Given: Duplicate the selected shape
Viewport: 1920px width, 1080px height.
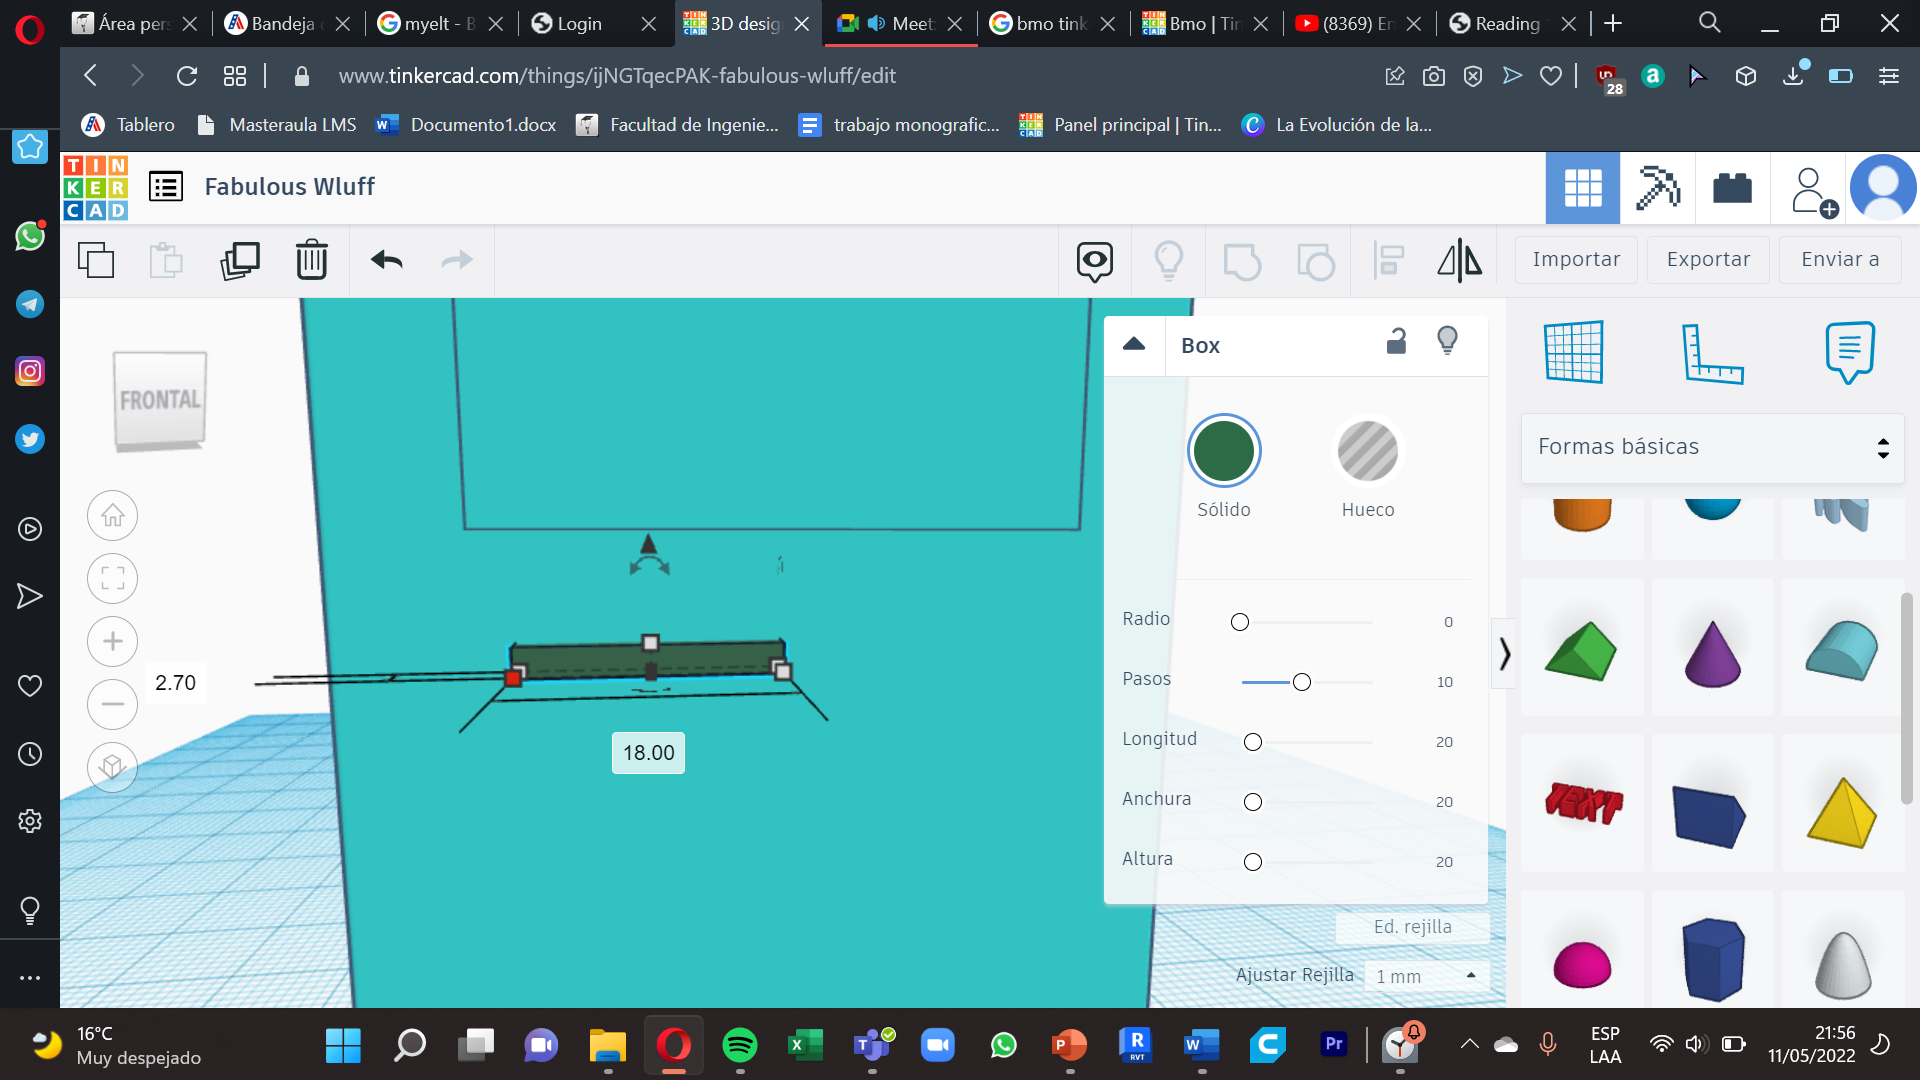Looking at the screenshot, I should (240, 259).
